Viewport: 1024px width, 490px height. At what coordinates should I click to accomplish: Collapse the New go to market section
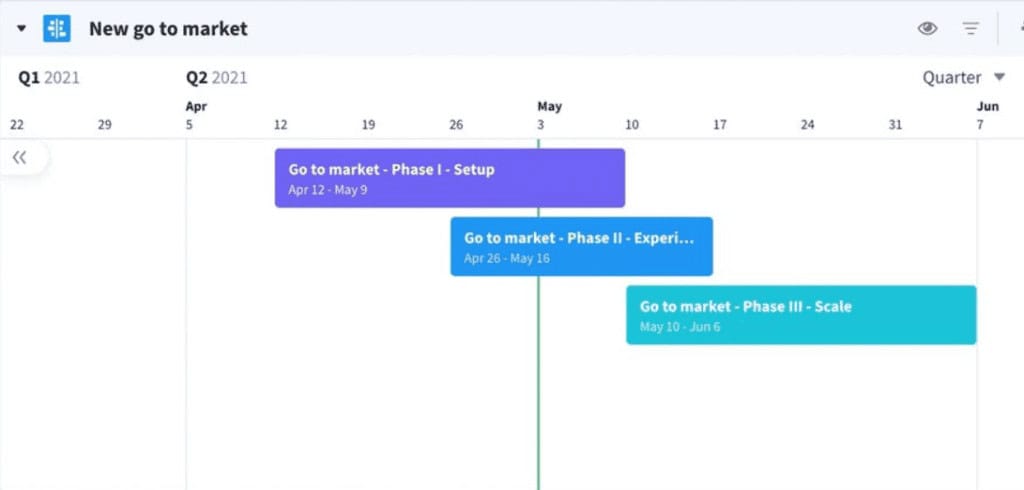coord(22,29)
